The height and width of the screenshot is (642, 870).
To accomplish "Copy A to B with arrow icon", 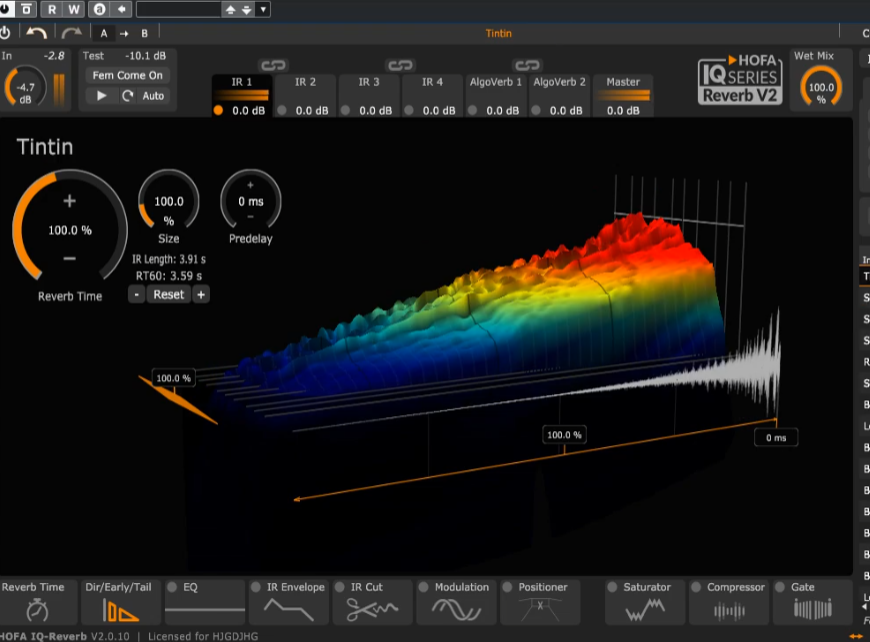I will 124,34.
